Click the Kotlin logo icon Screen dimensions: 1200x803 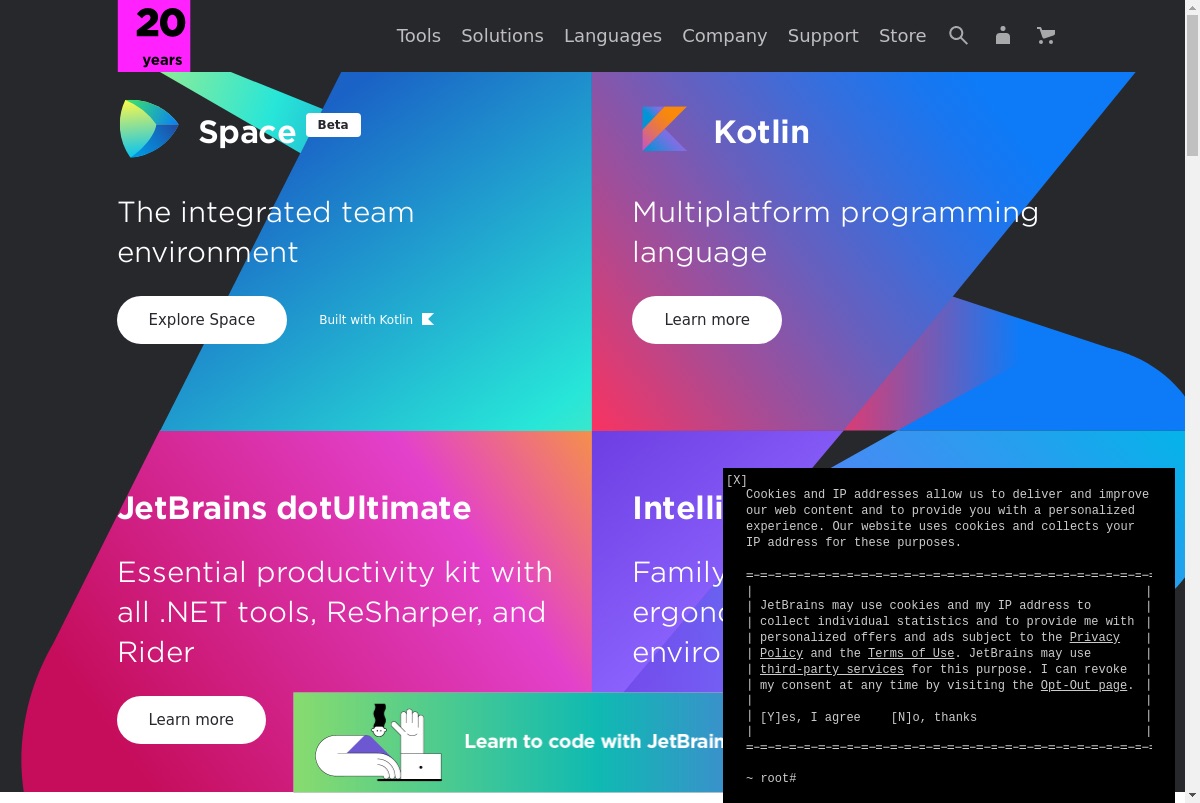click(x=664, y=129)
